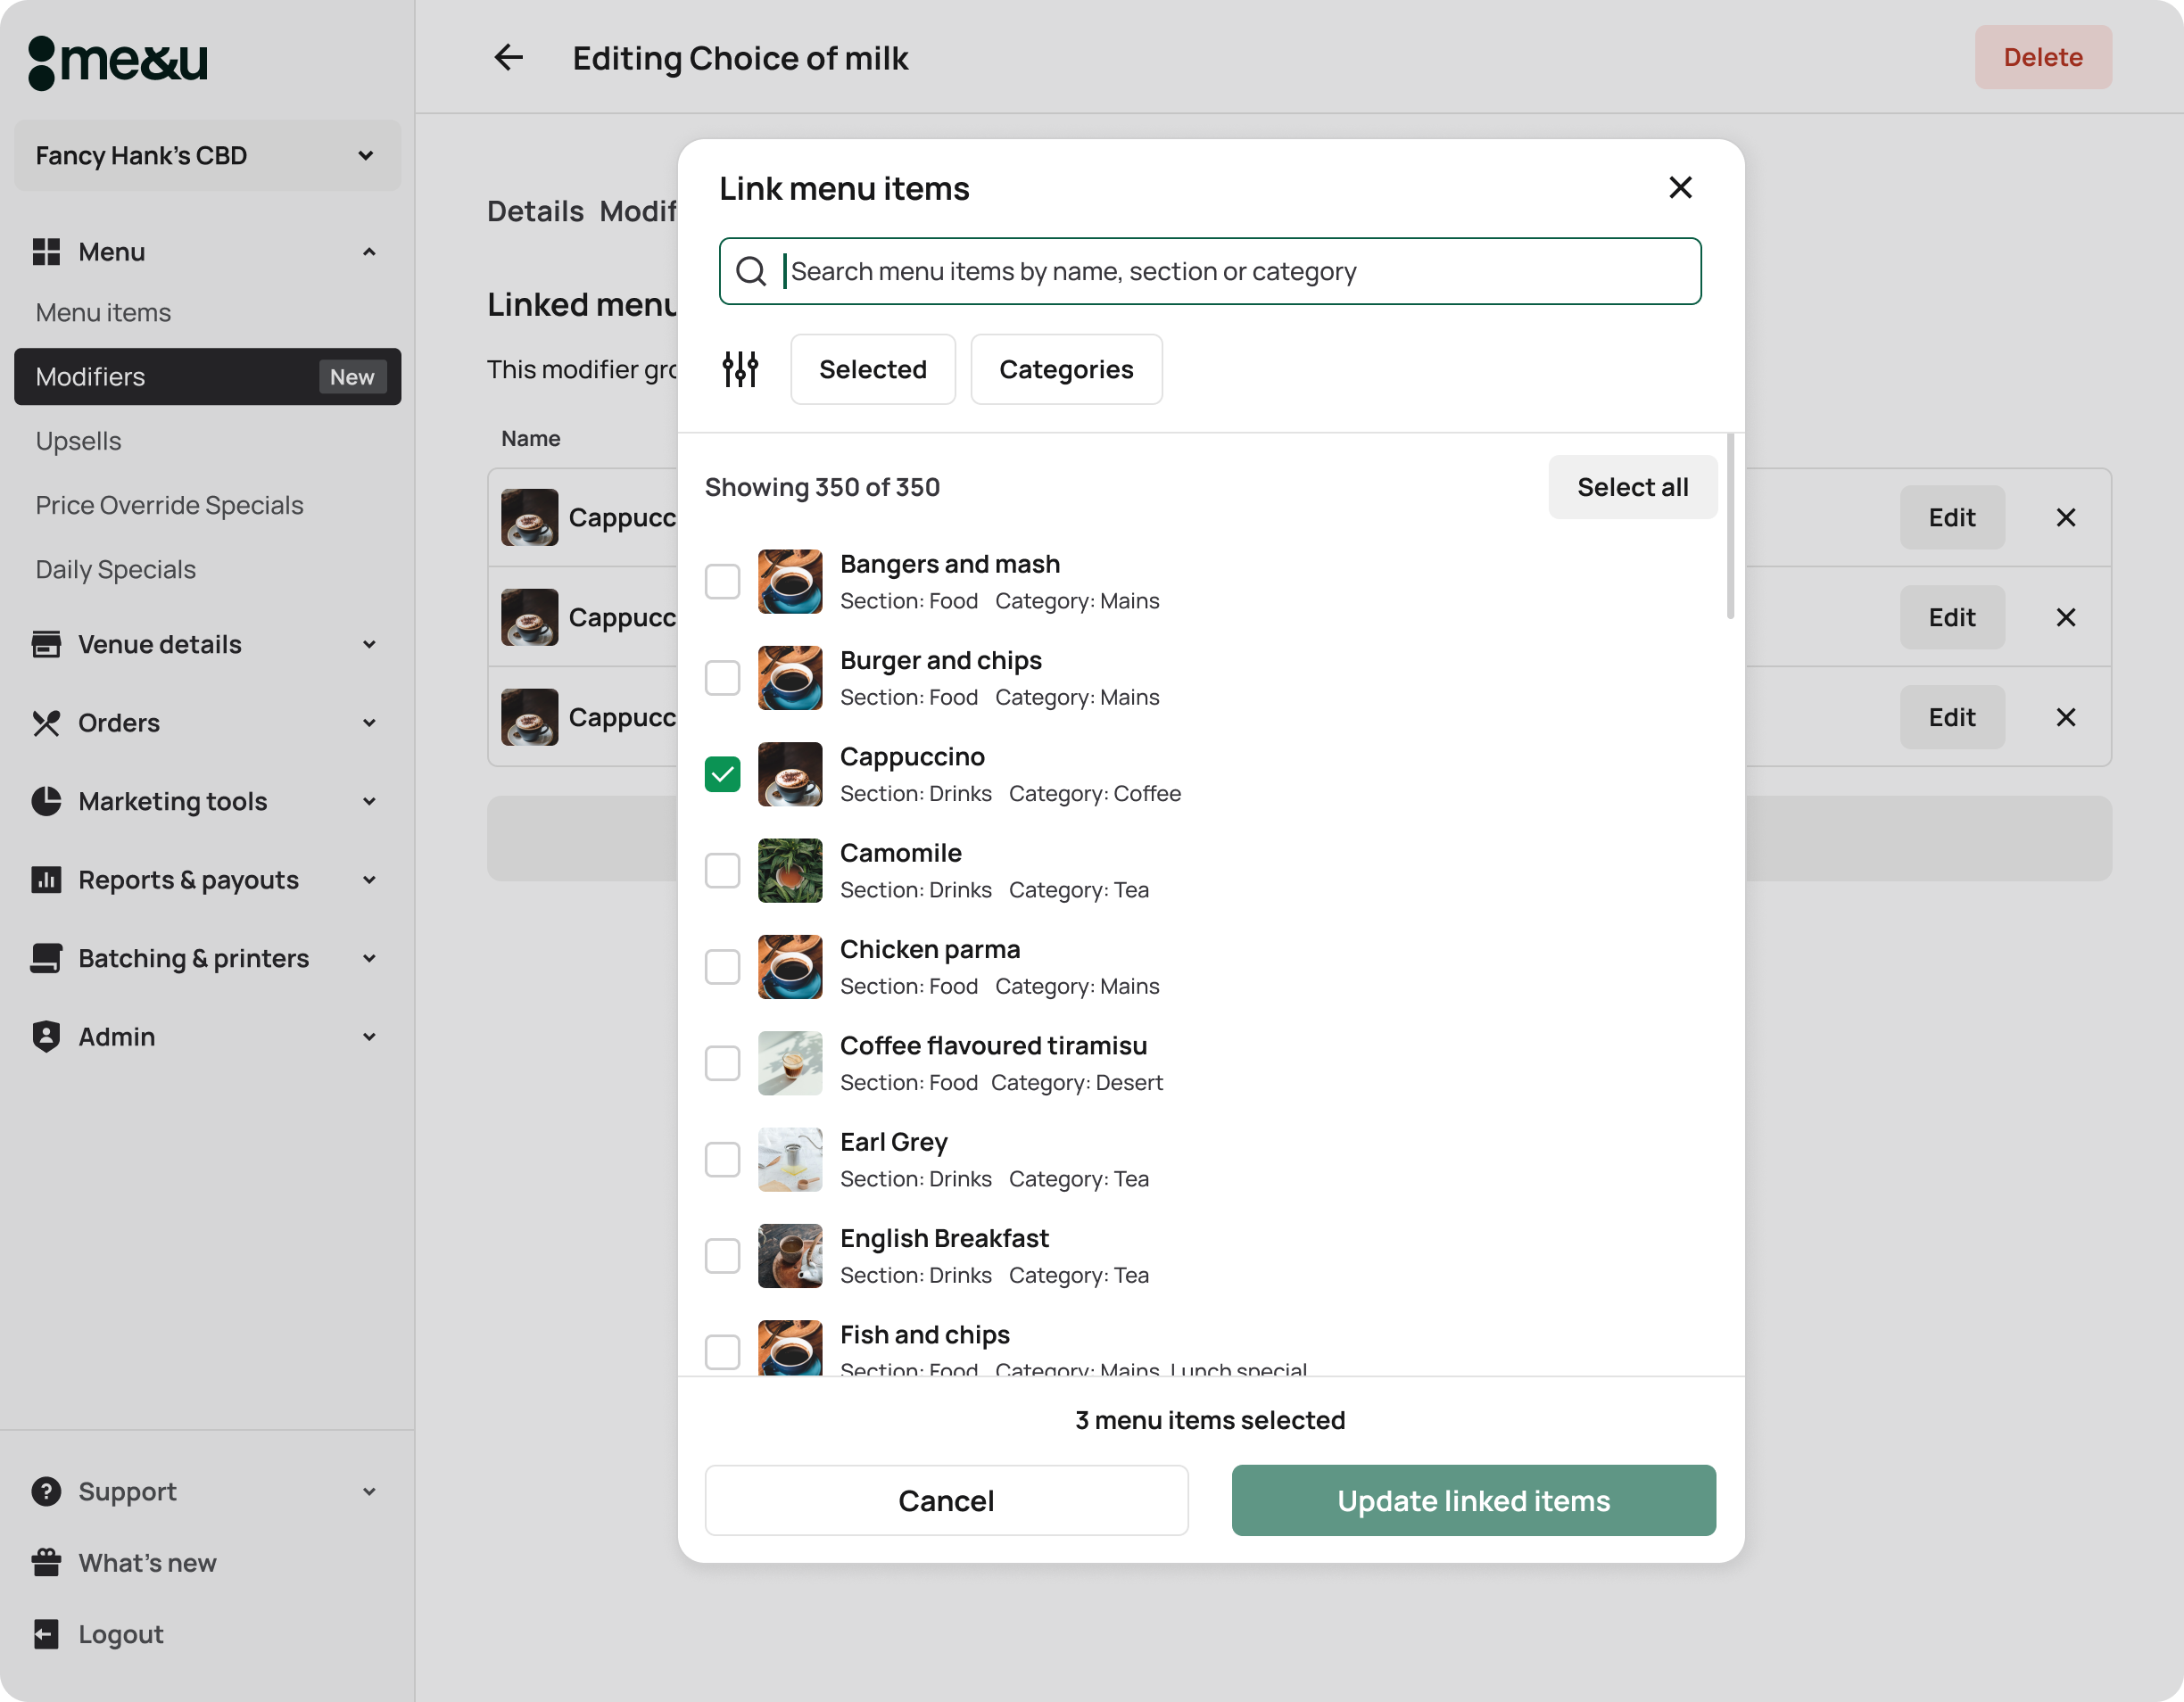Click the Marketing tools pie icon
This screenshot has height=1702, width=2184.
[x=46, y=801]
